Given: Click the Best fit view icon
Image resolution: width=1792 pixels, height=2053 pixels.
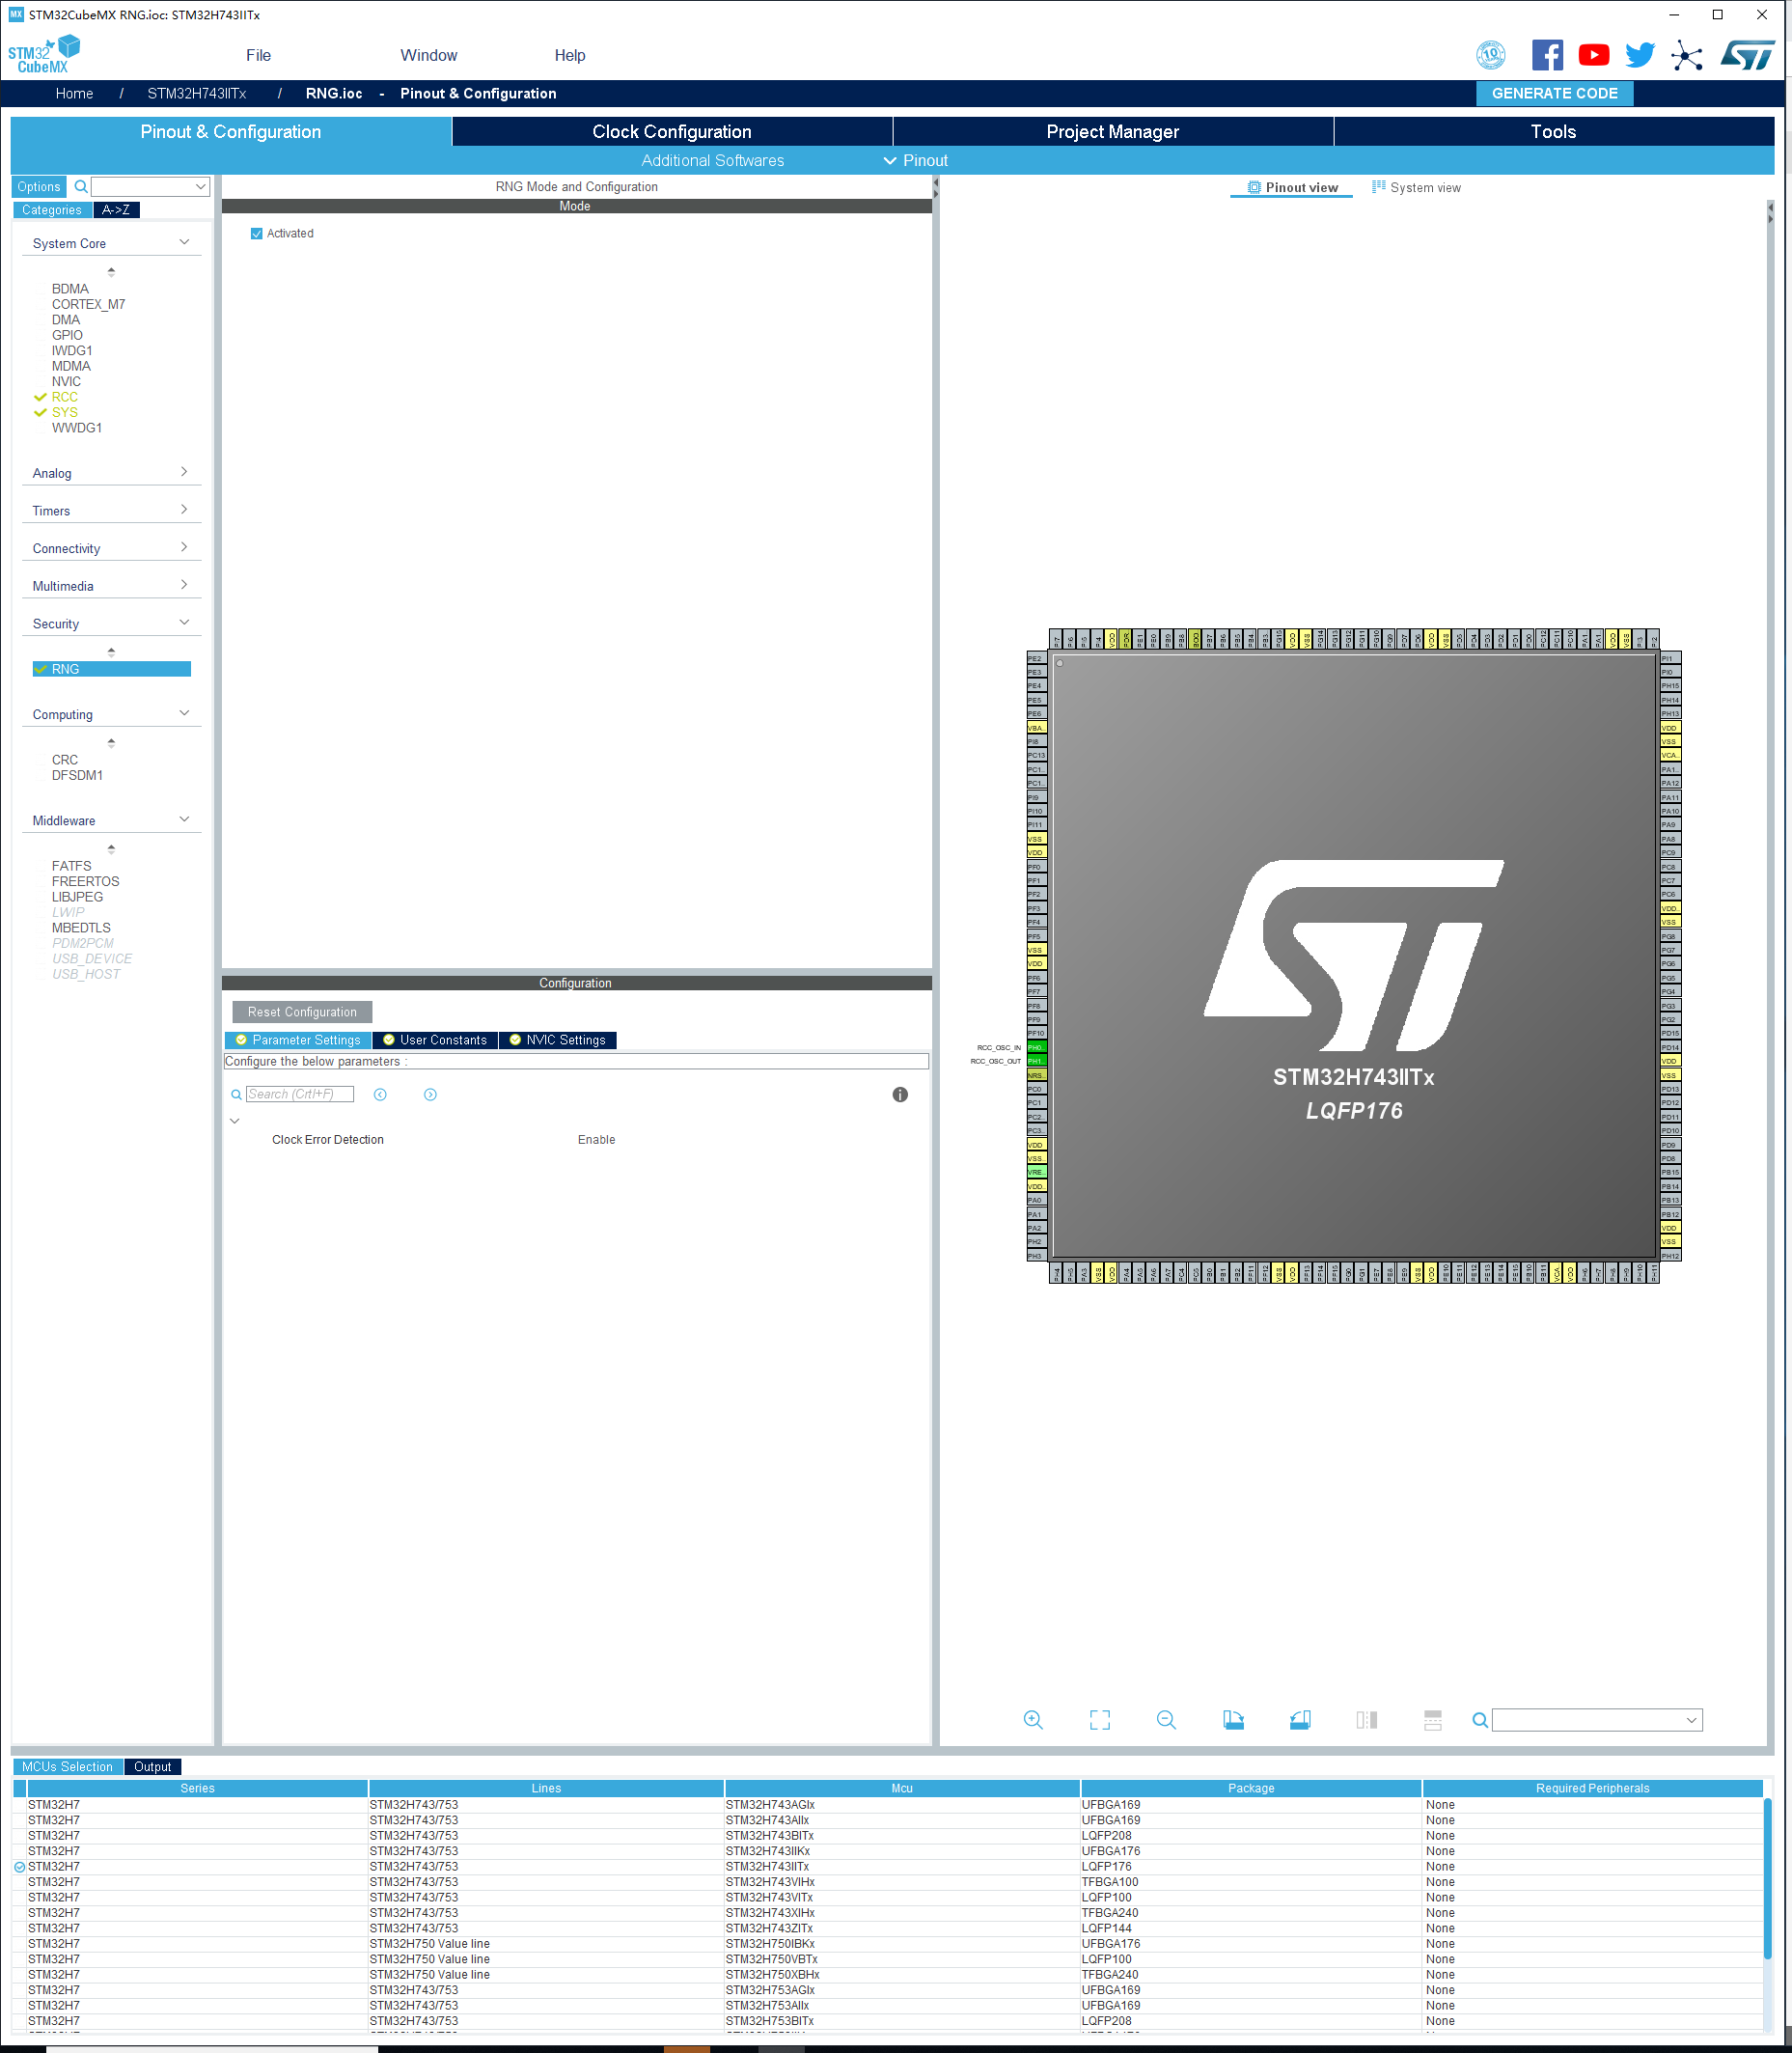Looking at the screenshot, I should click(x=1100, y=1719).
